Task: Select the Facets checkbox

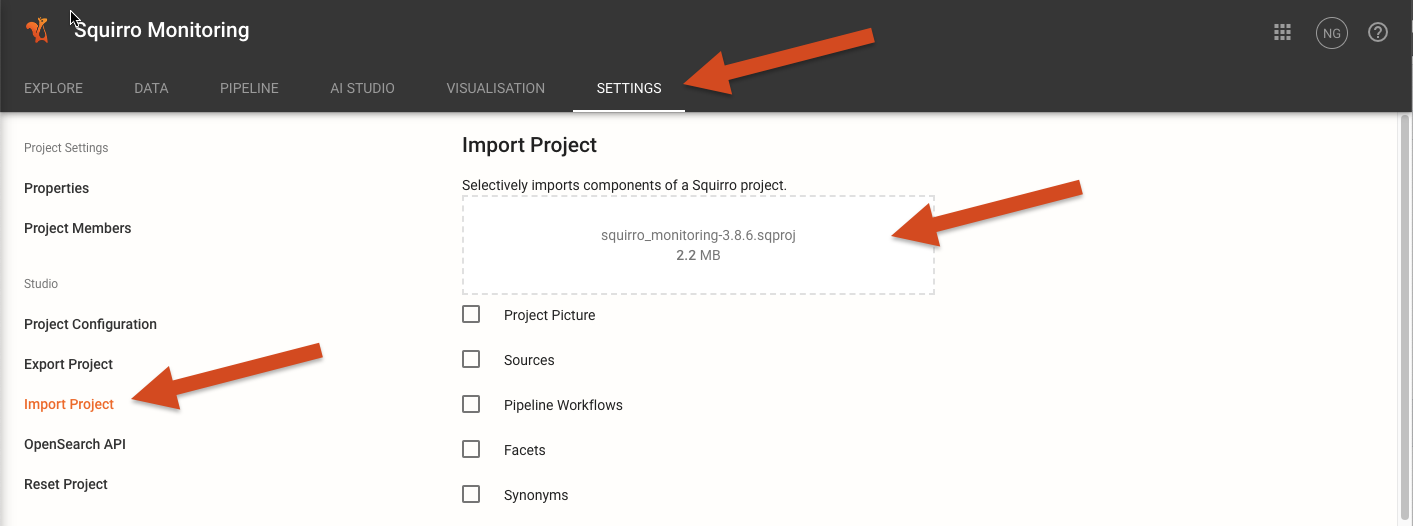Action: (471, 449)
